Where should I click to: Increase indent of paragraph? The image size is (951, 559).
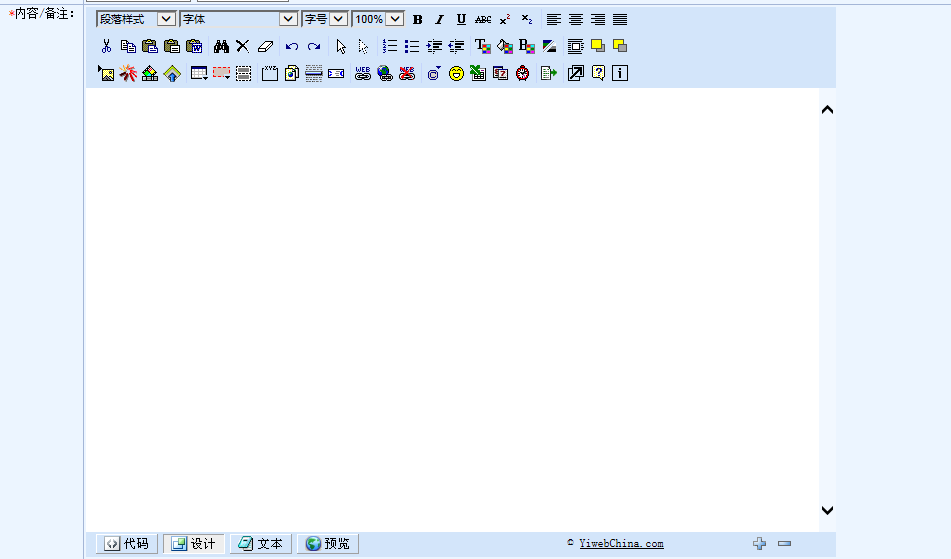(434, 46)
